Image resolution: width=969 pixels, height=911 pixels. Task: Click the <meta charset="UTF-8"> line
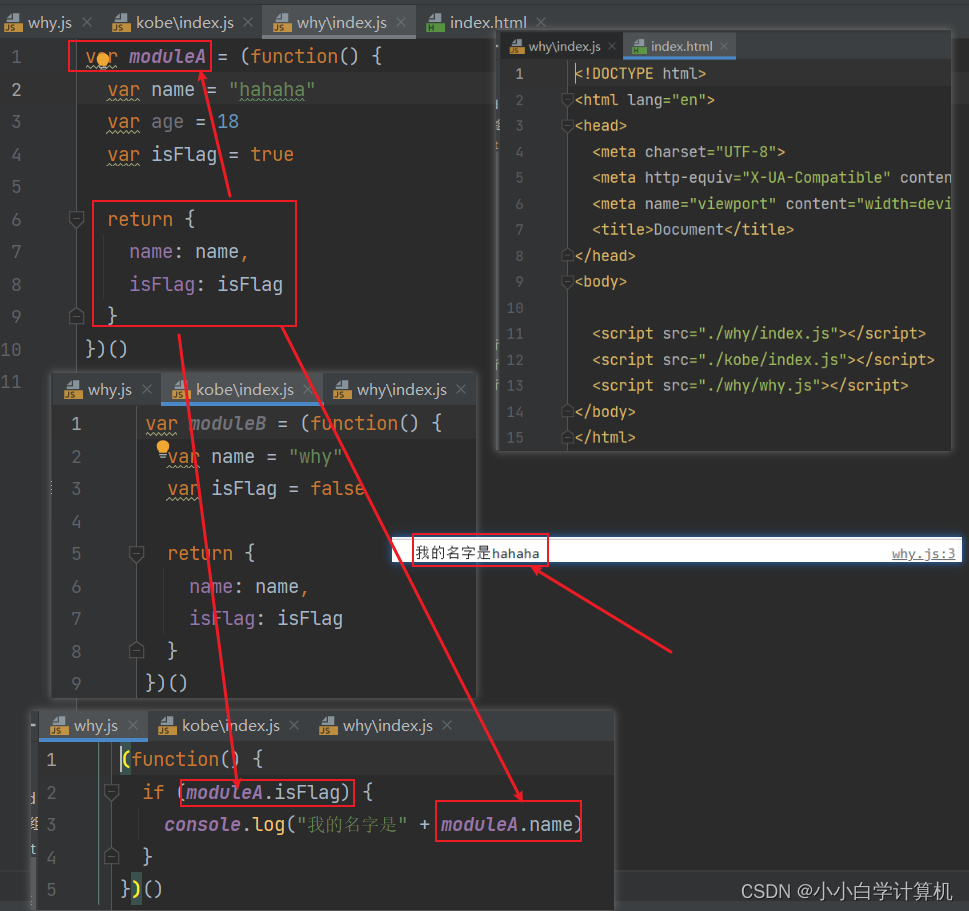(x=688, y=151)
